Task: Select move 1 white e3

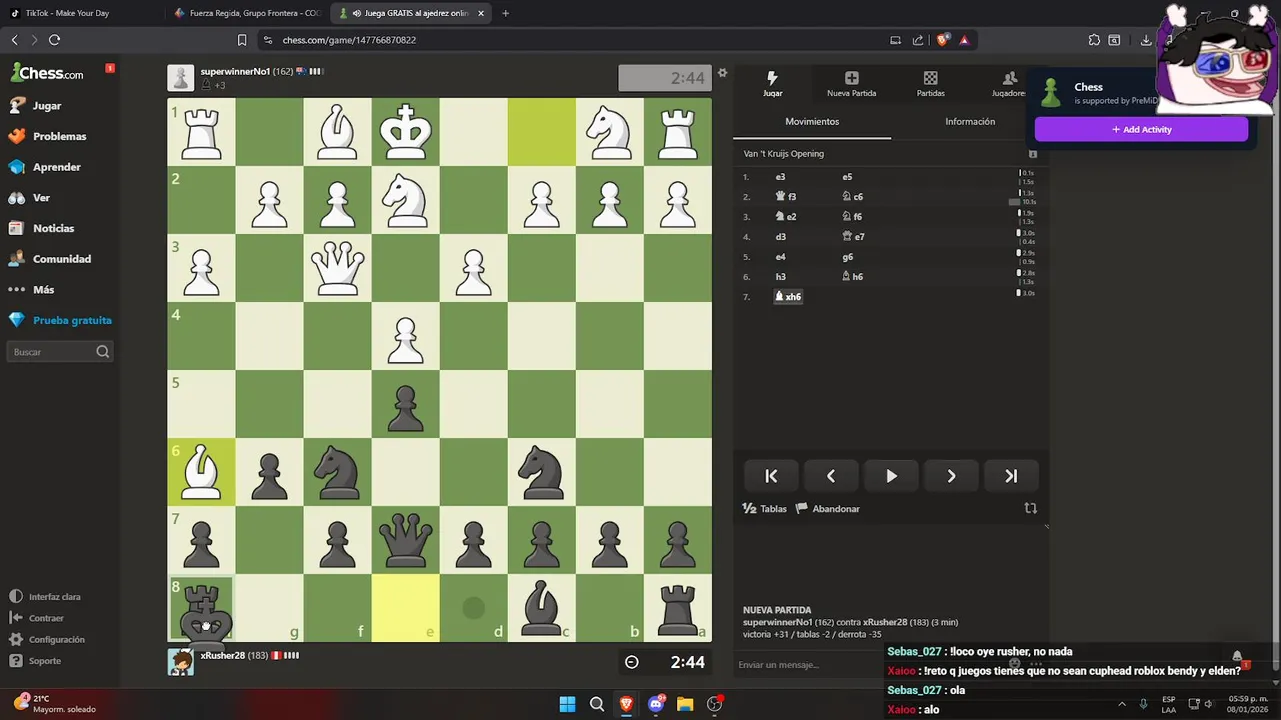Action: coord(780,177)
